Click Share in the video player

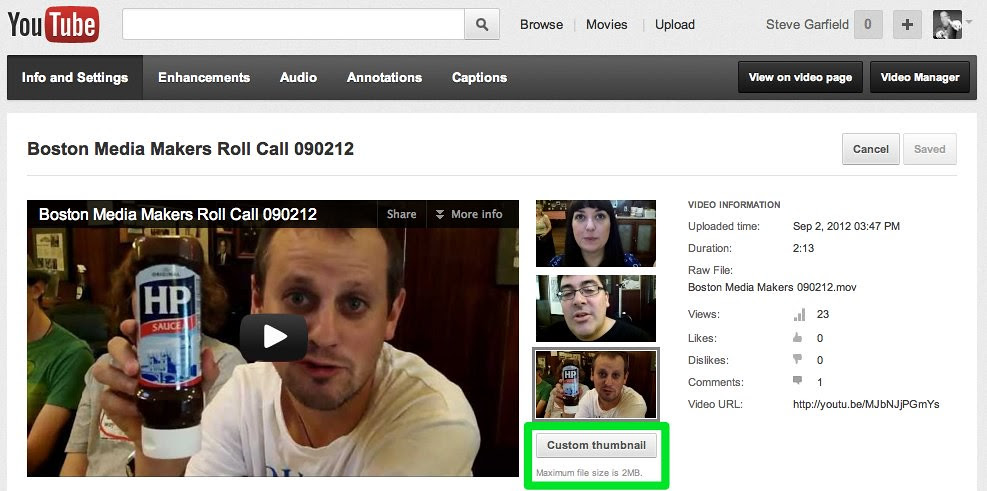(x=402, y=214)
